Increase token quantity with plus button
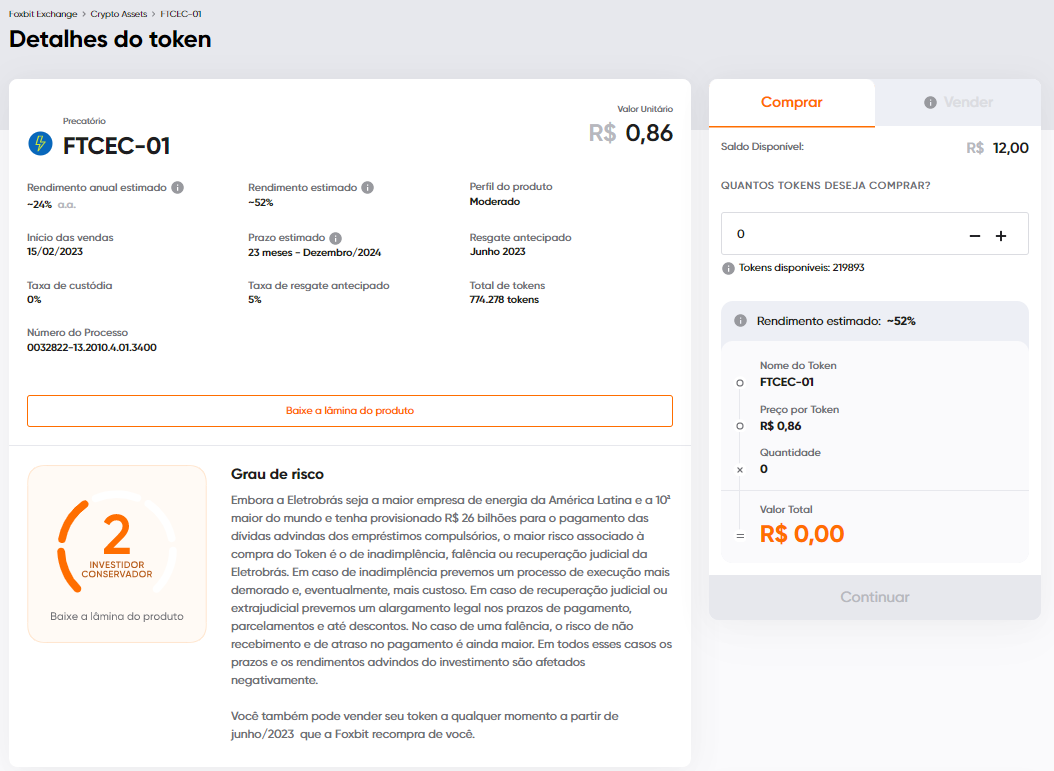1054x771 pixels. (1001, 235)
